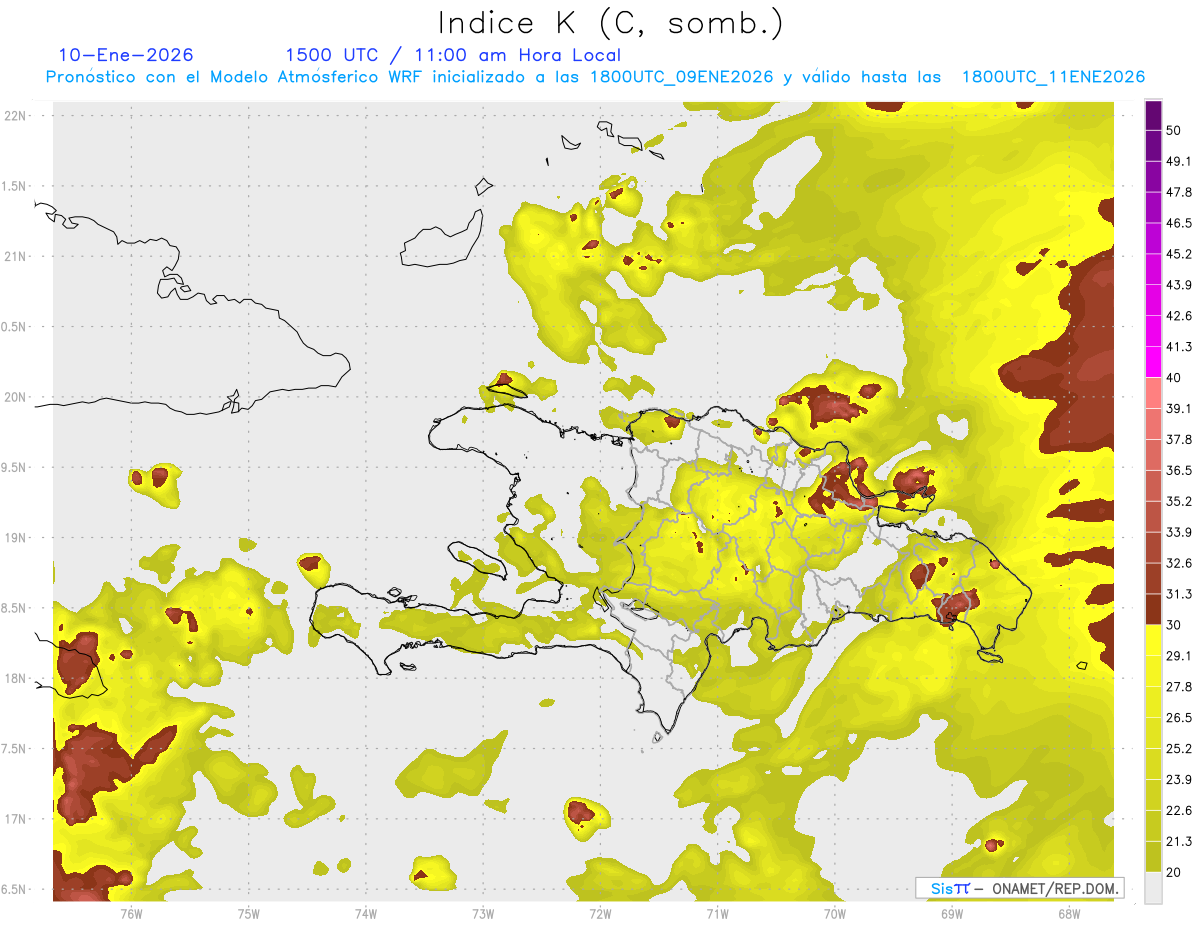Click the "22N" latitude axis label
The image size is (1200, 927).
[14, 116]
